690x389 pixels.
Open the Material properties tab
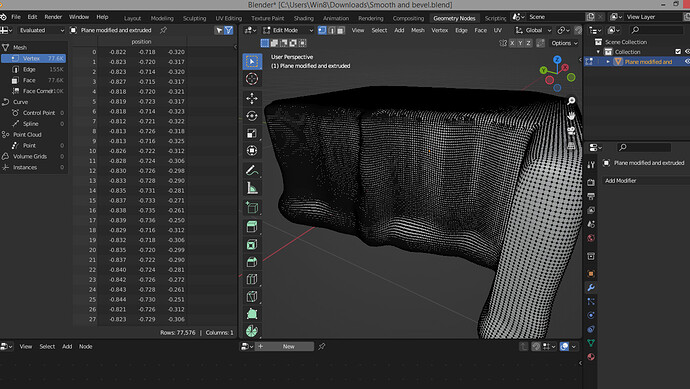tap(591, 357)
